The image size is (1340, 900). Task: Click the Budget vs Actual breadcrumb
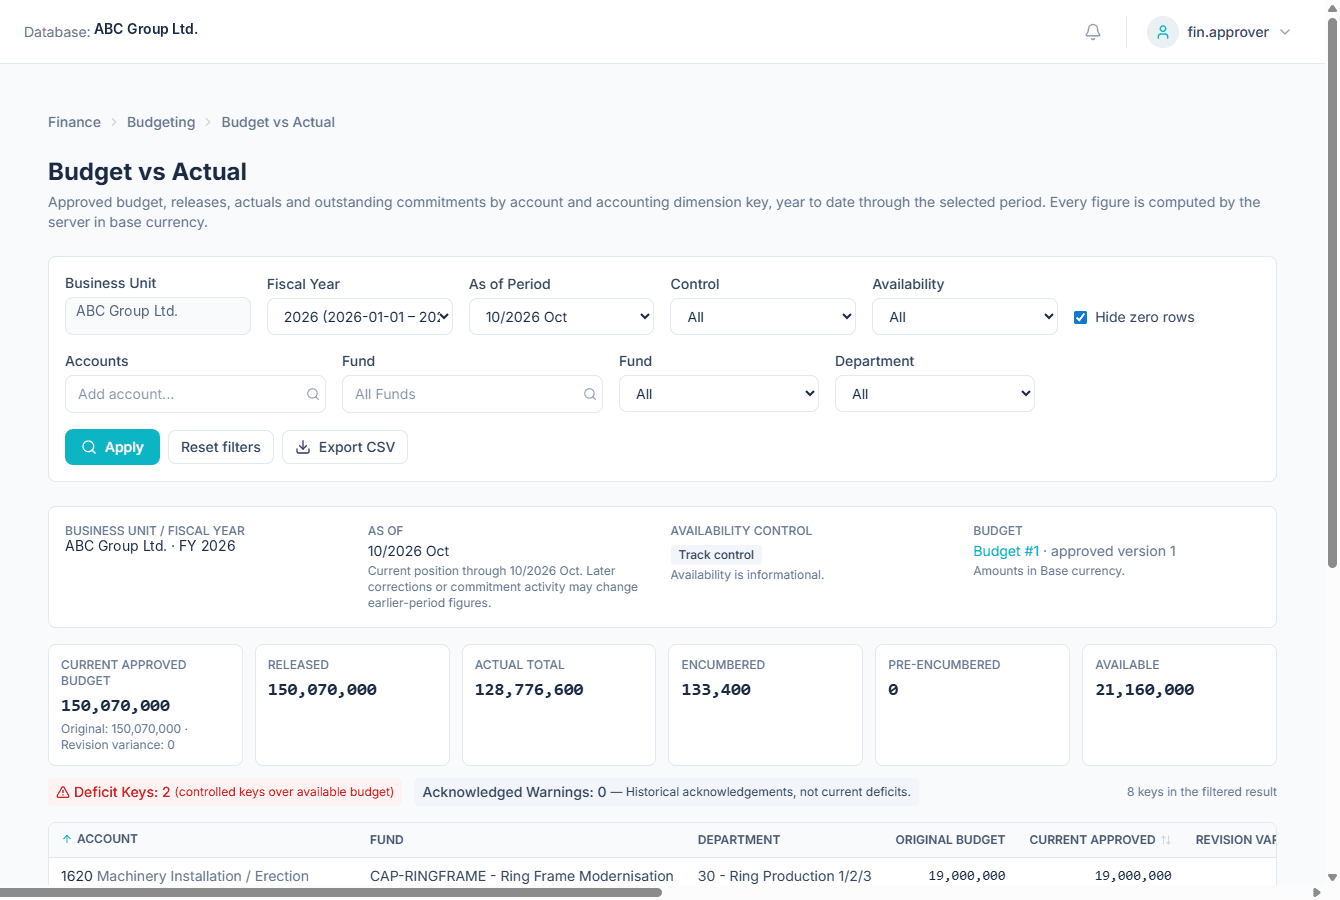tap(278, 122)
